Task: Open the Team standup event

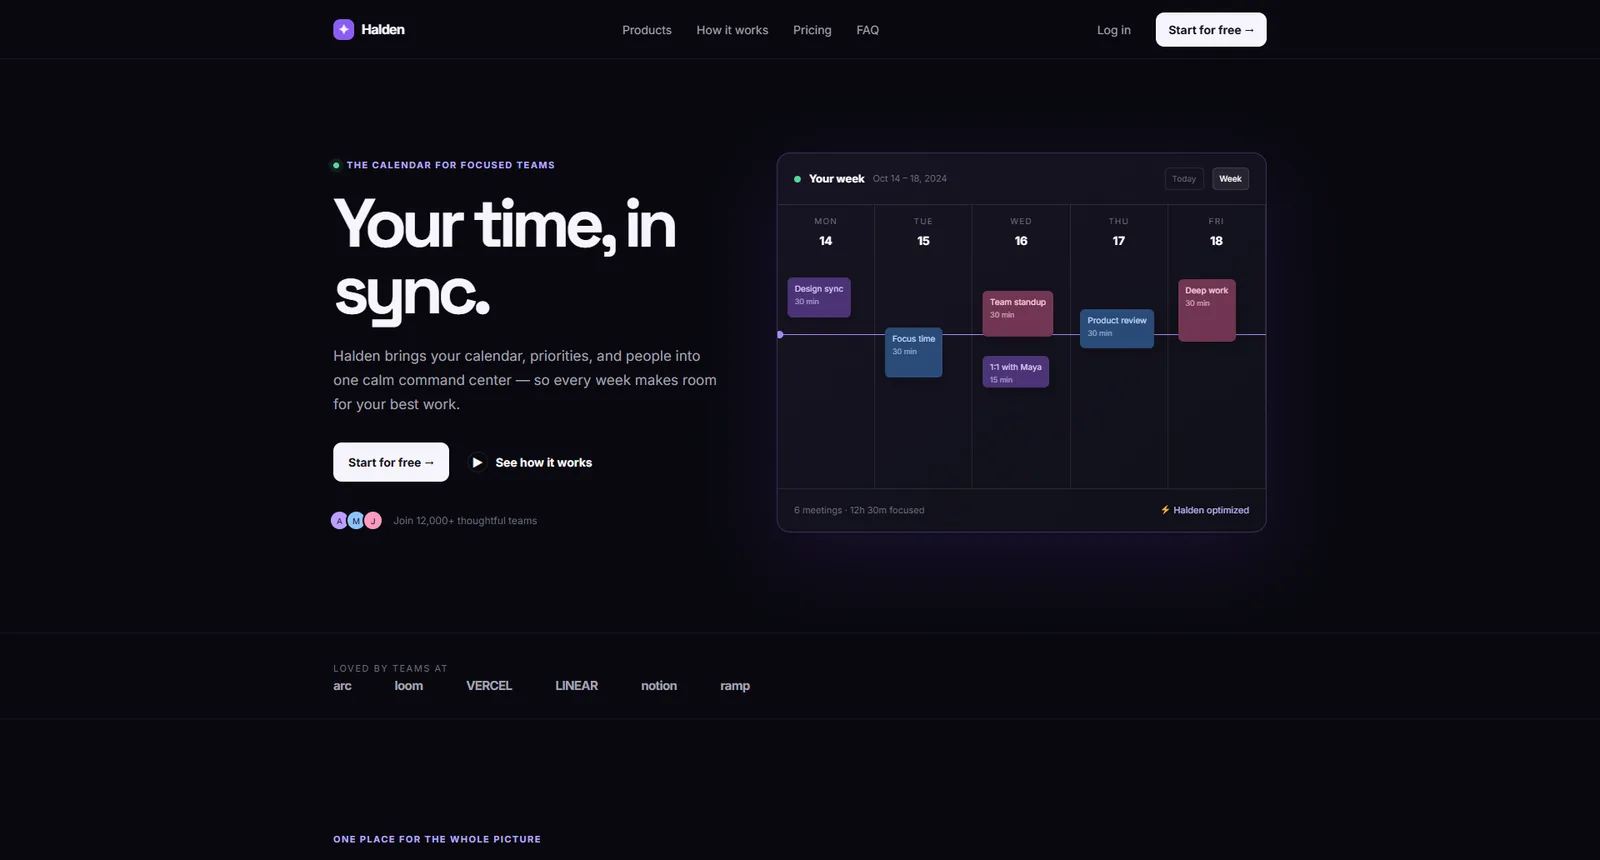Action: [1018, 313]
